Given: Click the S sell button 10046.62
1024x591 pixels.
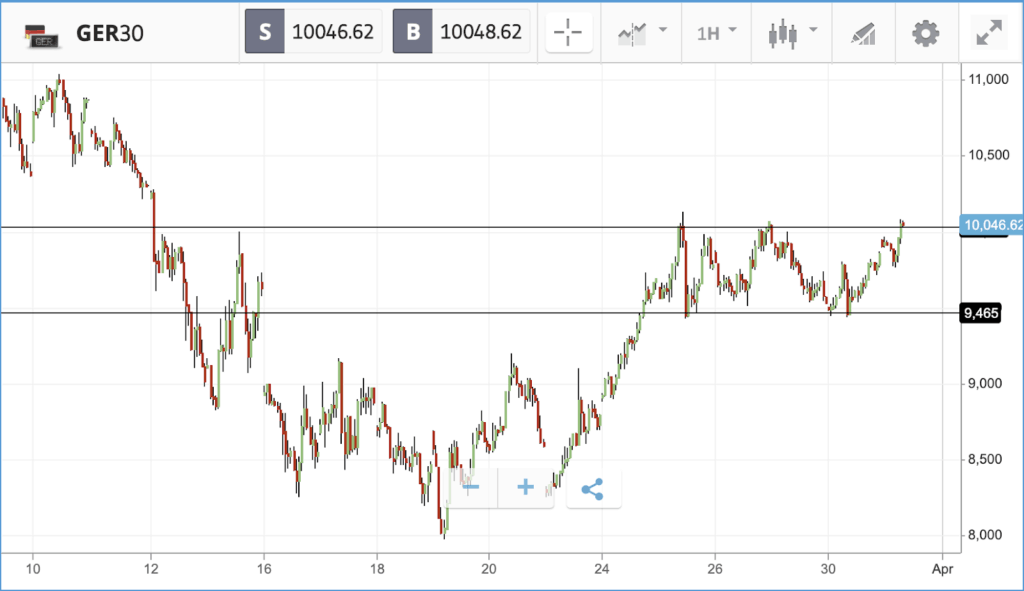Looking at the screenshot, I should point(313,31).
